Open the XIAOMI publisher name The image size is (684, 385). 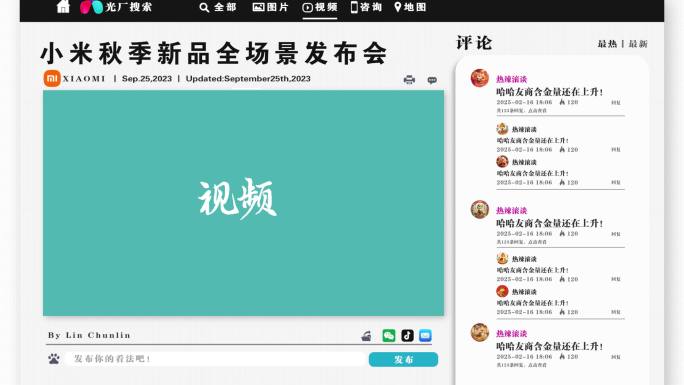(84, 79)
